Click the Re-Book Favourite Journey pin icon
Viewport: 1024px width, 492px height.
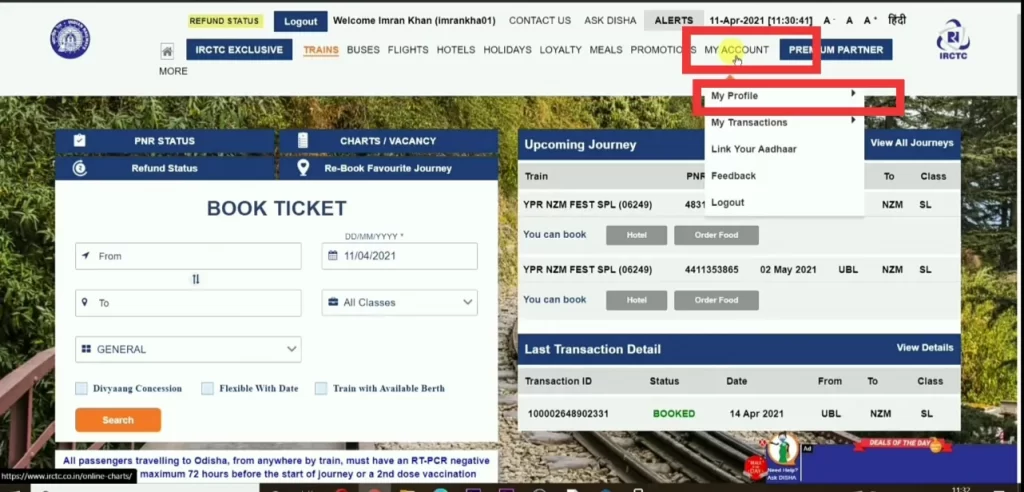[302, 168]
